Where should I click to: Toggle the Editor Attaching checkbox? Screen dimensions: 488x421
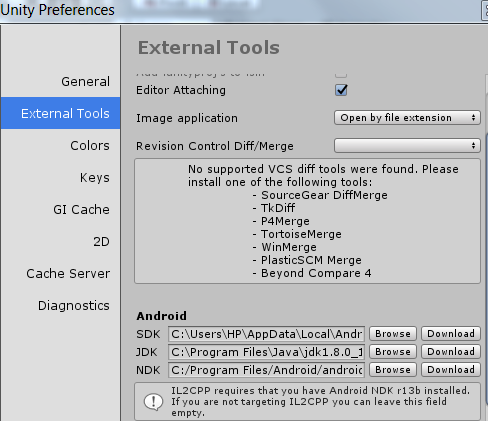[341, 90]
